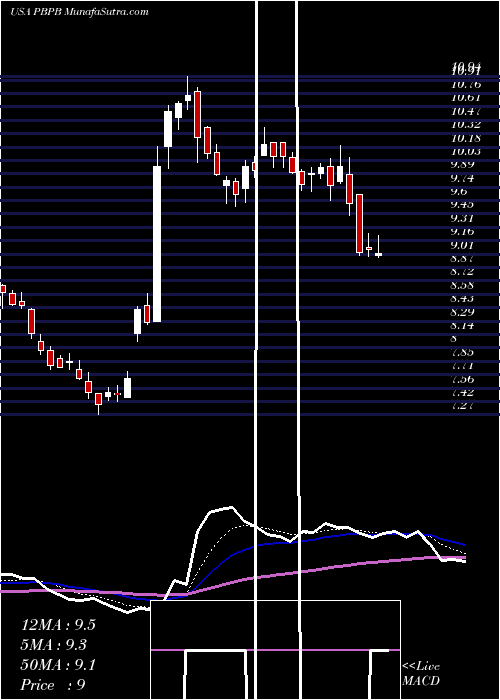Select the 7.42 price axis label
The image size is (500, 700).
463,392
